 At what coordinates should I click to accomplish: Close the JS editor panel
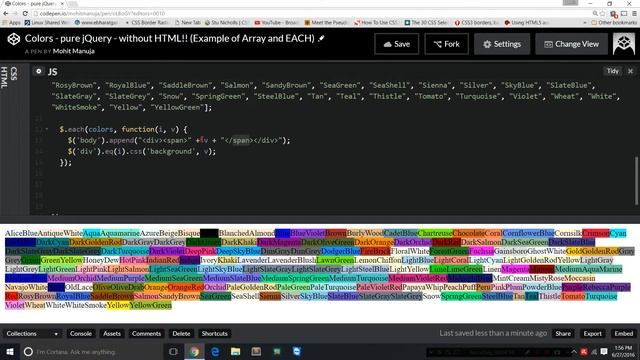630,71
